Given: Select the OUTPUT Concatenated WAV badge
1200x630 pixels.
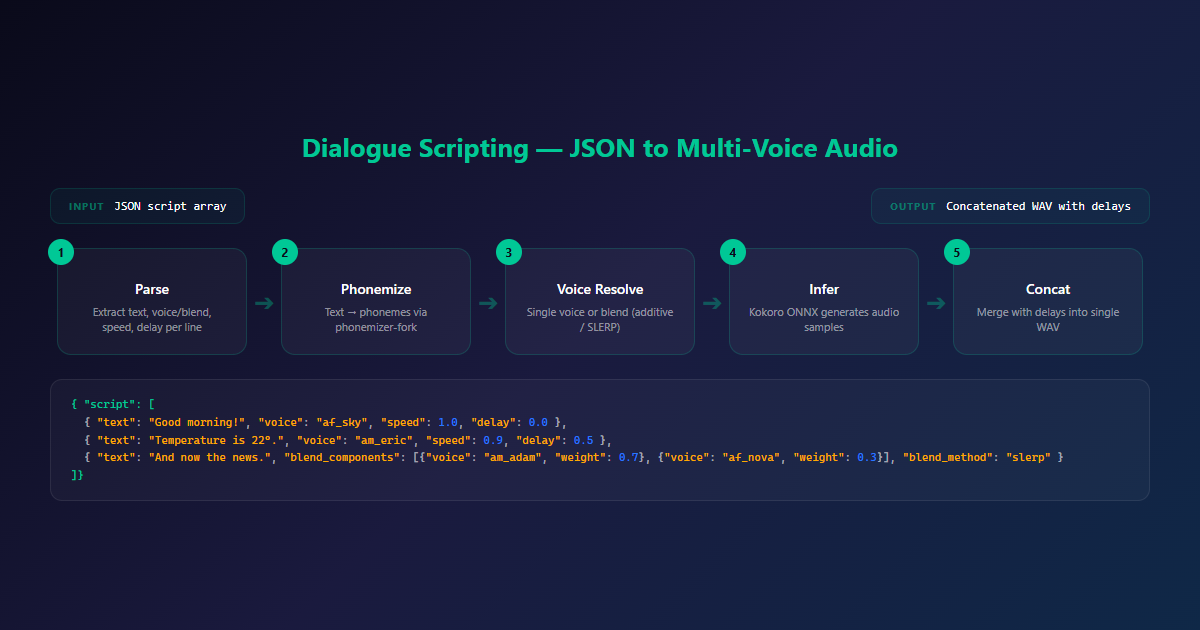Looking at the screenshot, I should pyautogui.click(x=1010, y=206).
